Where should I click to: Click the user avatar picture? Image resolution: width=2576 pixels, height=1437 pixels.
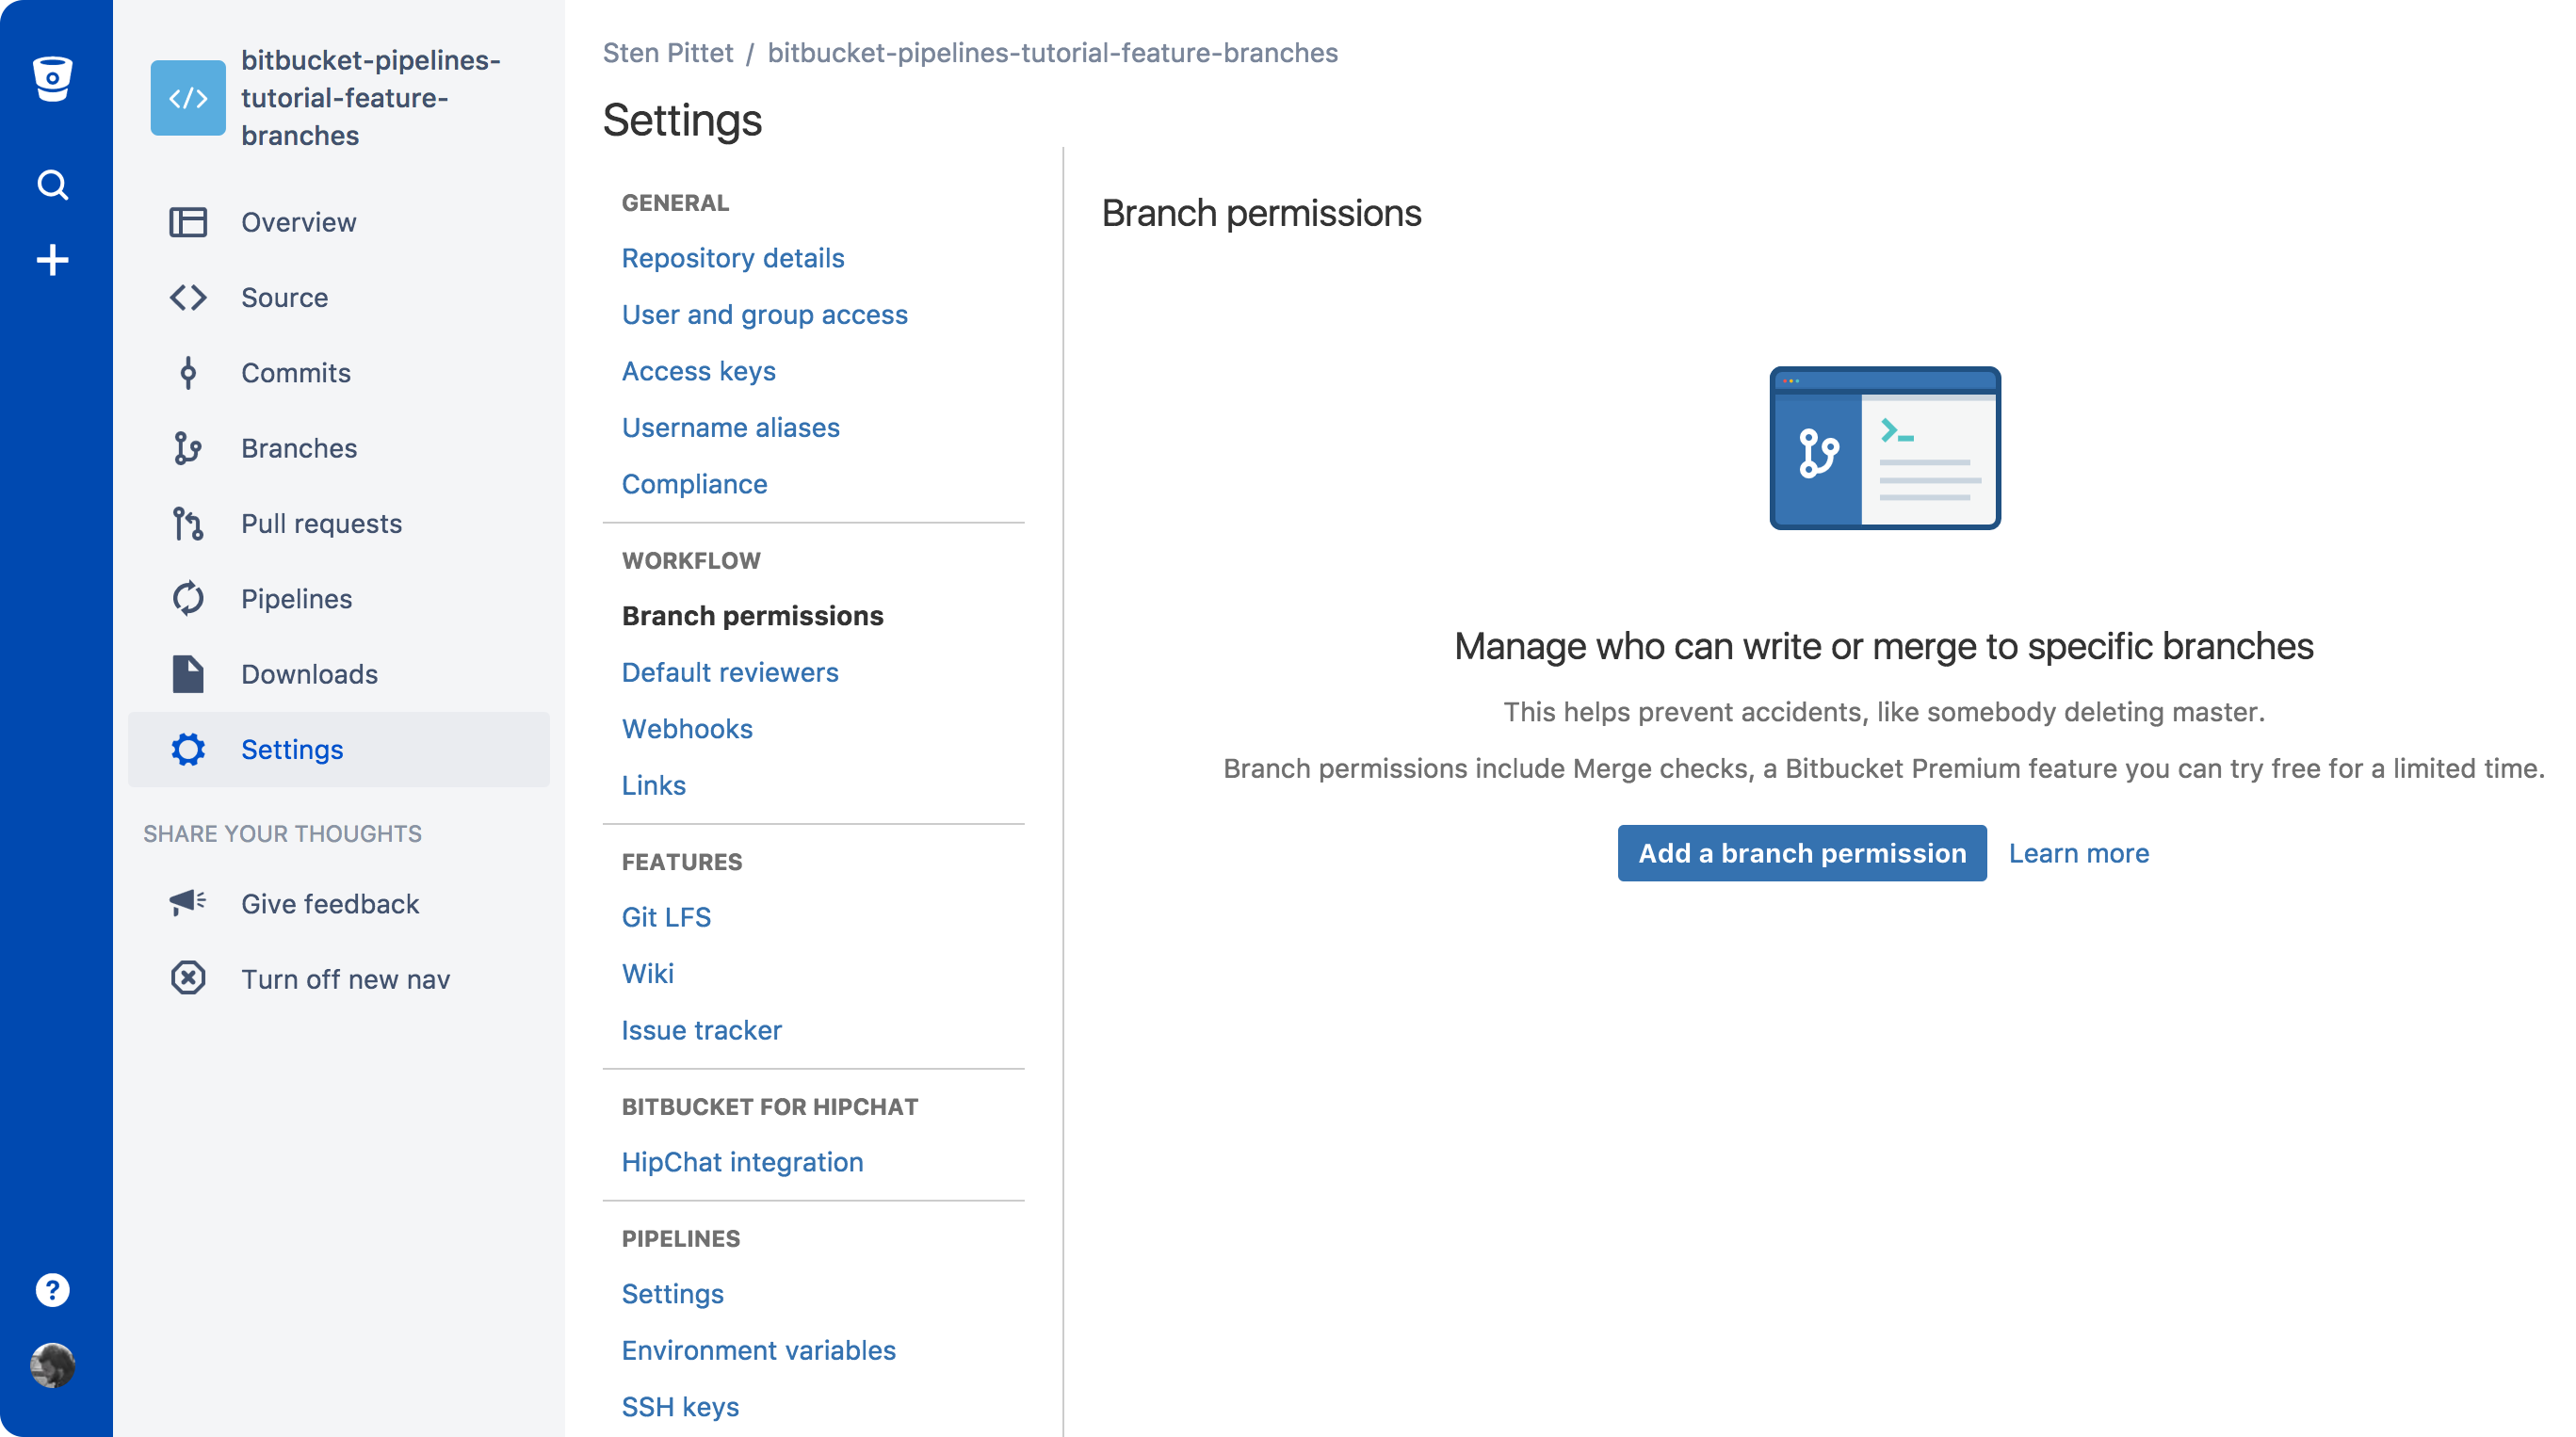pyautogui.click(x=52, y=1365)
